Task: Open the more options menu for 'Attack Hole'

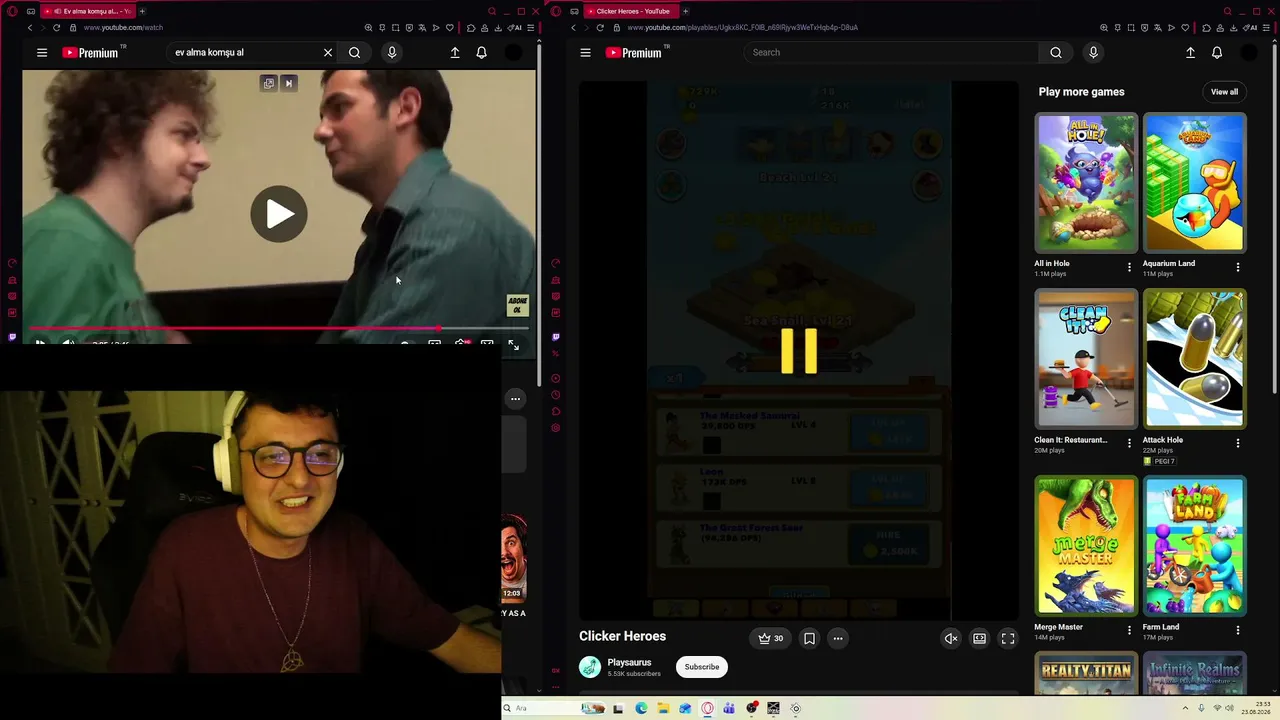Action: click(x=1238, y=443)
